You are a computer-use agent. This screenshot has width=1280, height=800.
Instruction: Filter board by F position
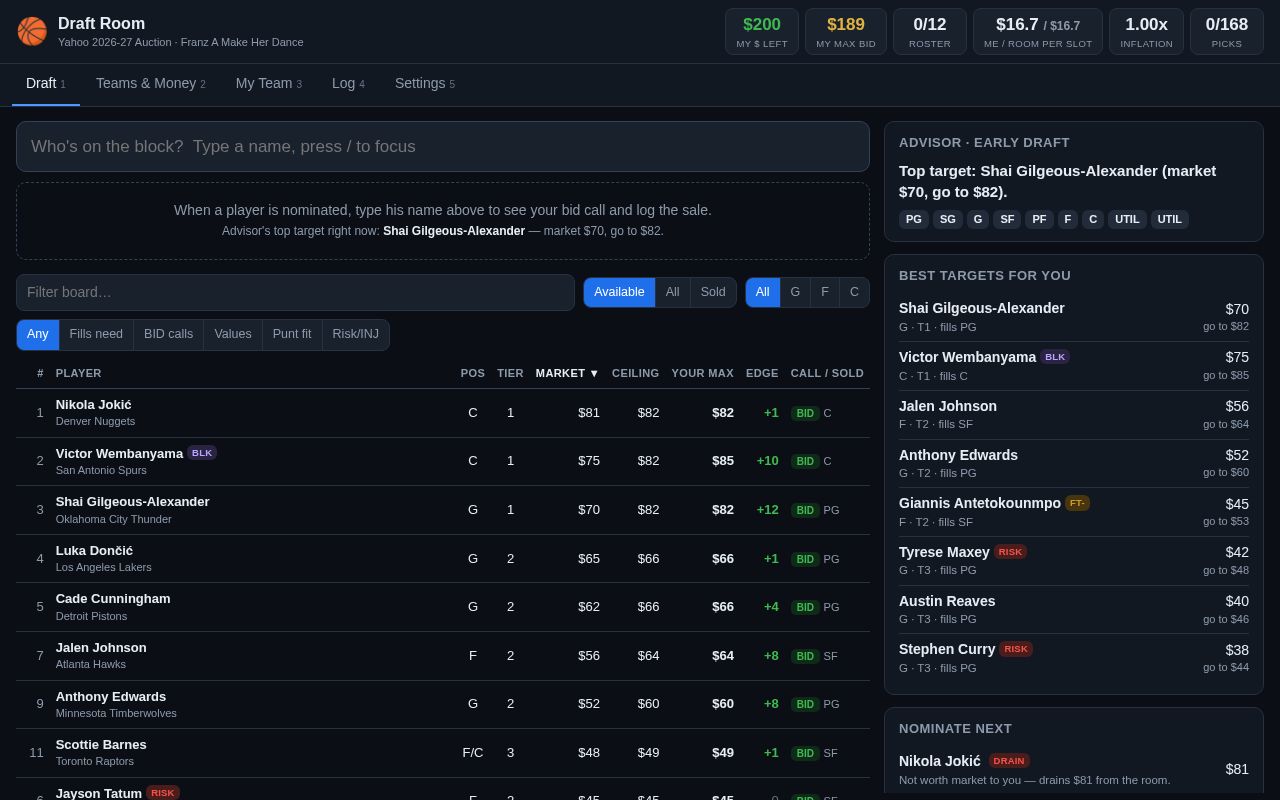coord(825,292)
